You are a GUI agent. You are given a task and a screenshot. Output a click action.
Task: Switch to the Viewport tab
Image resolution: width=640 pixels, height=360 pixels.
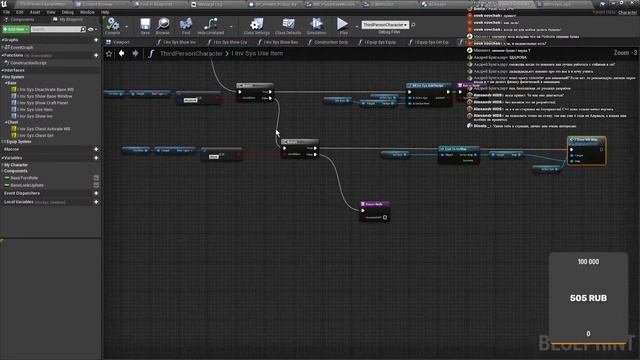118,42
